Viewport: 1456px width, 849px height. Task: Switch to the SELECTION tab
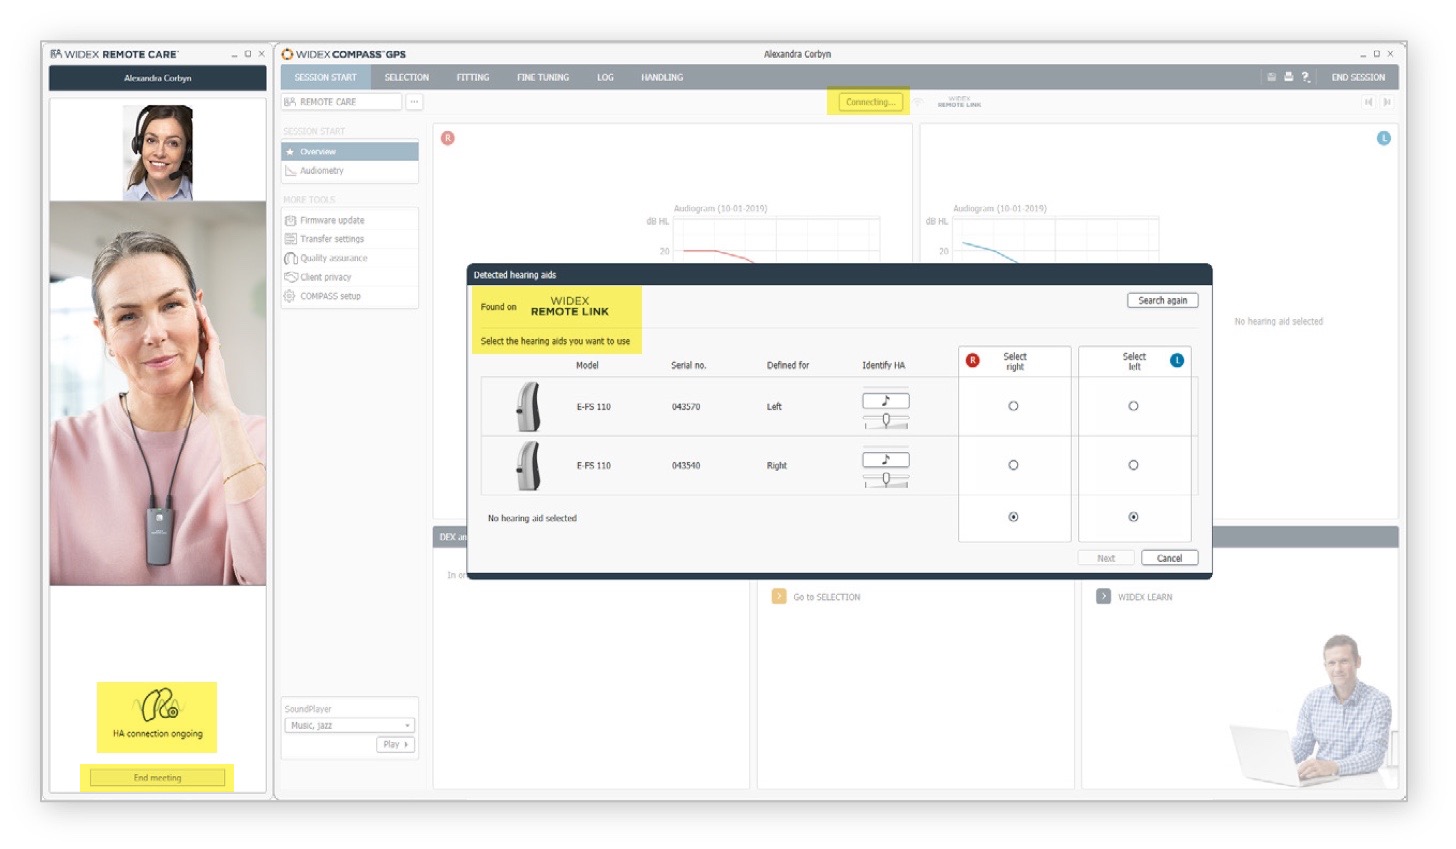pyautogui.click(x=407, y=77)
